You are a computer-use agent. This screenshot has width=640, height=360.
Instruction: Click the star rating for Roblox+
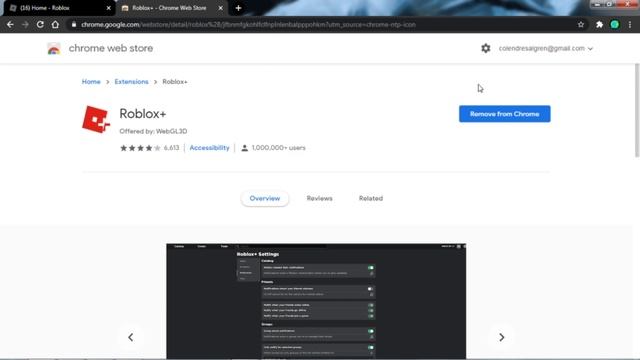point(140,148)
